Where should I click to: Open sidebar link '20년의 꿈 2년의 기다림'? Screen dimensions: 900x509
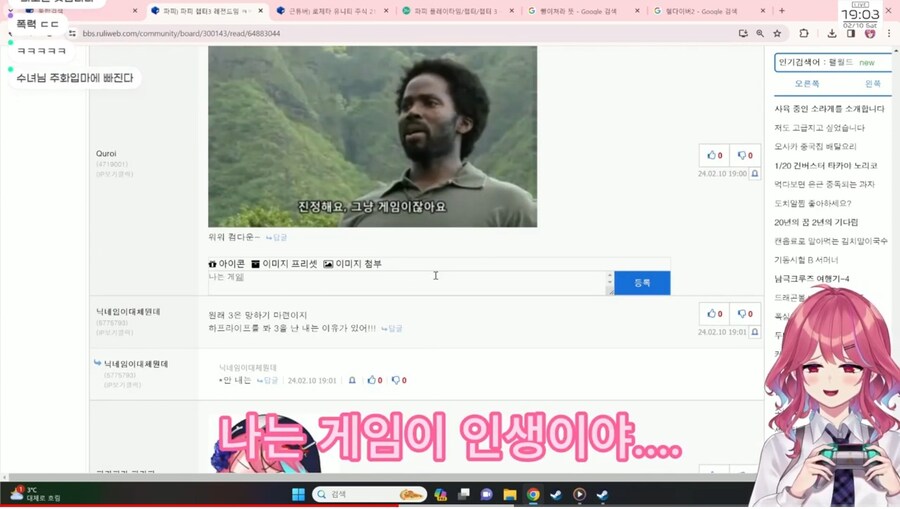pos(816,222)
